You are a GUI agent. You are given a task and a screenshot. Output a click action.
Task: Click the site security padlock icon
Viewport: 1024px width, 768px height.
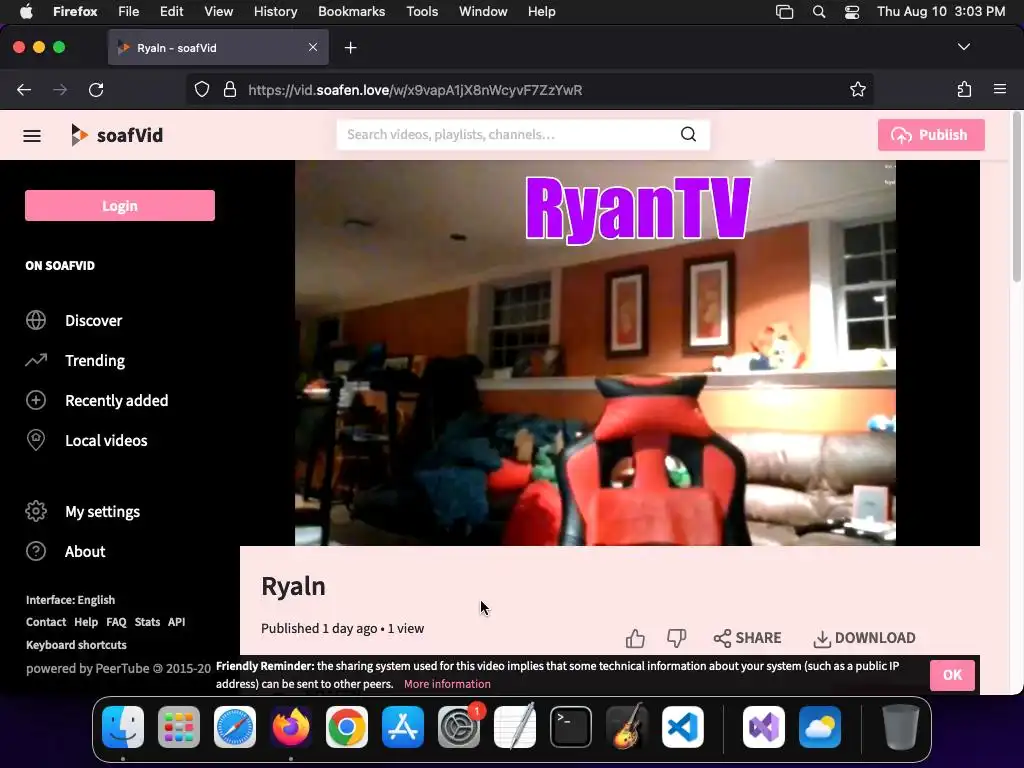click(230, 89)
